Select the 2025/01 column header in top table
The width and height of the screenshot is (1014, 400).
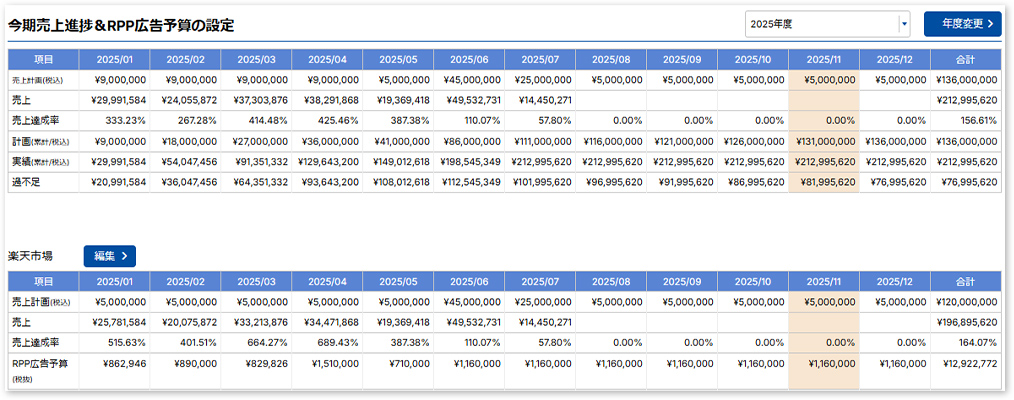114,59
